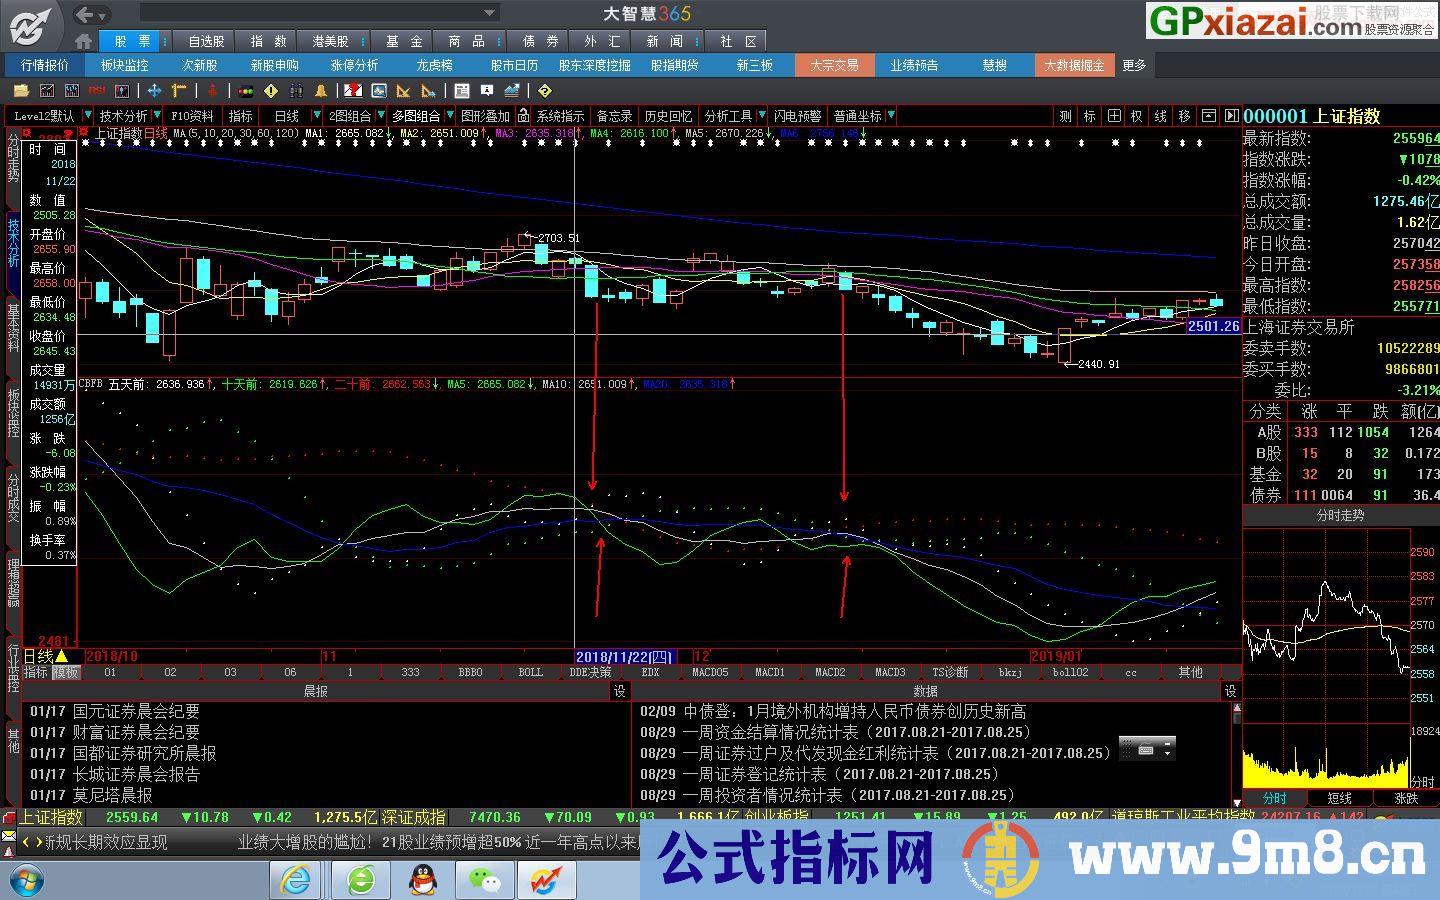Toggle the 线 line display button
This screenshot has width=1440, height=900.
pyautogui.click(x=1161, y=116)
